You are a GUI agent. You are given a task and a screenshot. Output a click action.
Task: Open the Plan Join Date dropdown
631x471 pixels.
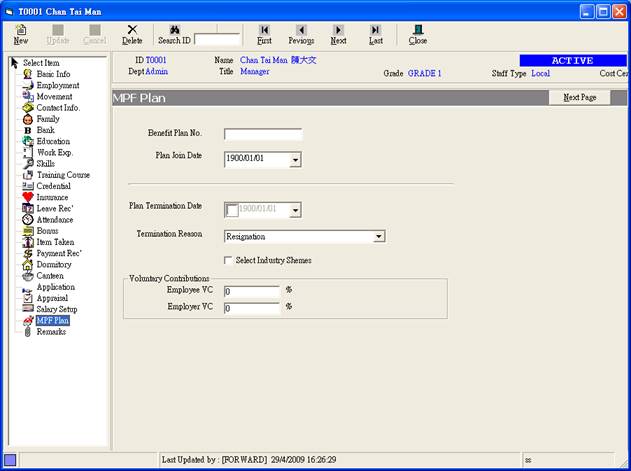pos(295,159)
